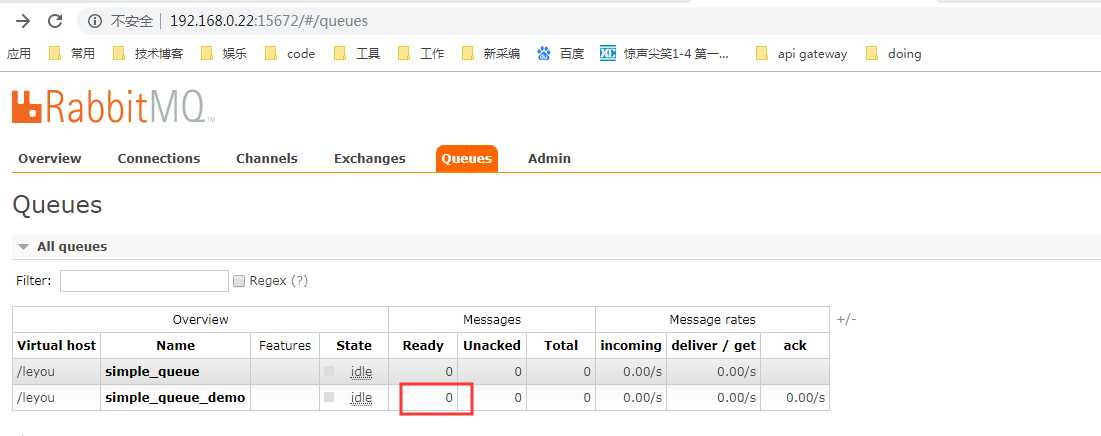Open the 工具 bookmarks folder
This screenshot has height=436, width=1101.
click(357, 53)
